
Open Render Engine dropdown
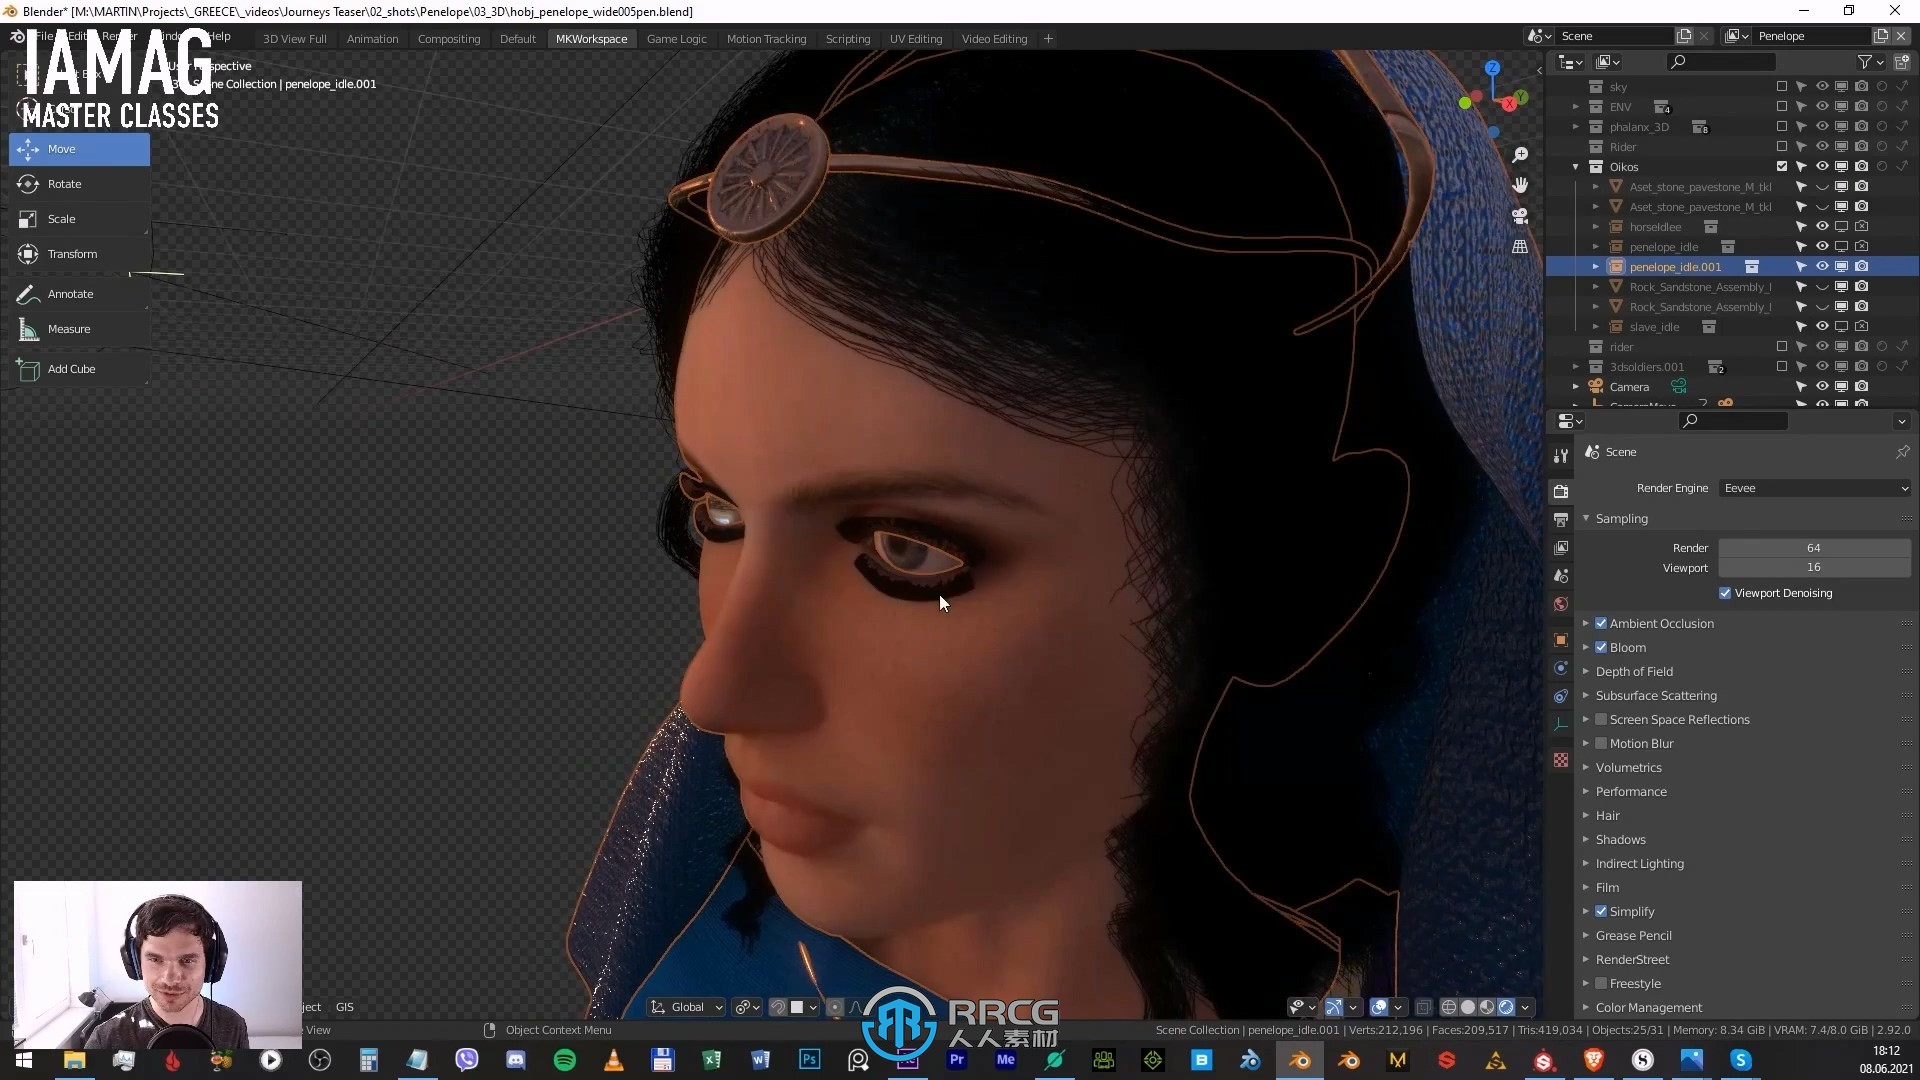click(1815, 488)
